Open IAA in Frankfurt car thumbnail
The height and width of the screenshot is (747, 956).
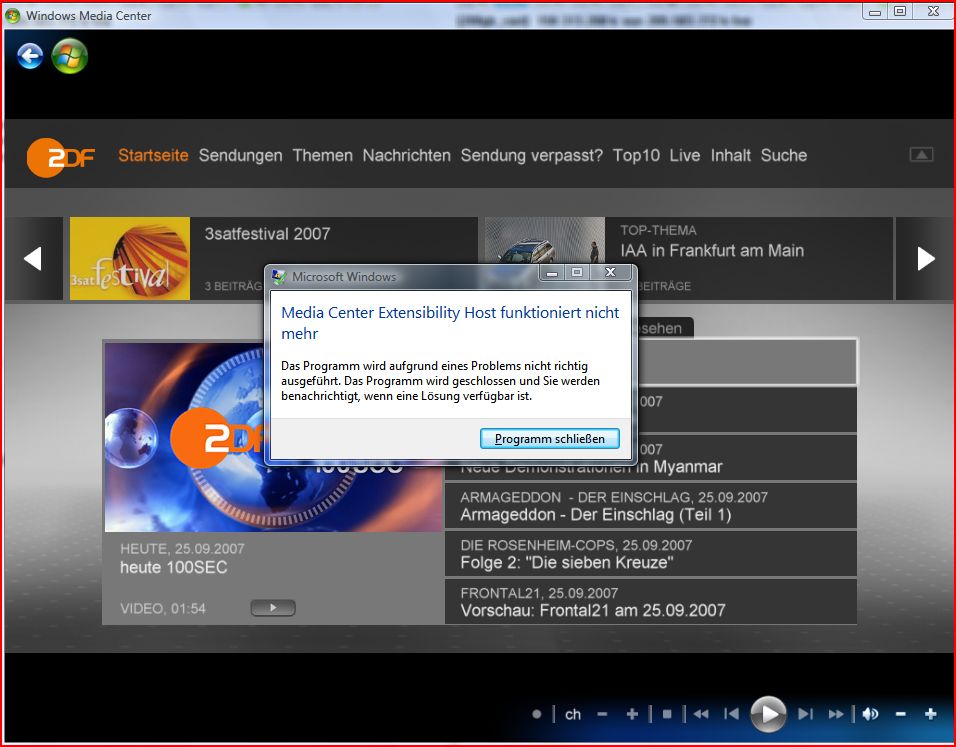click(x=544, y=241)
